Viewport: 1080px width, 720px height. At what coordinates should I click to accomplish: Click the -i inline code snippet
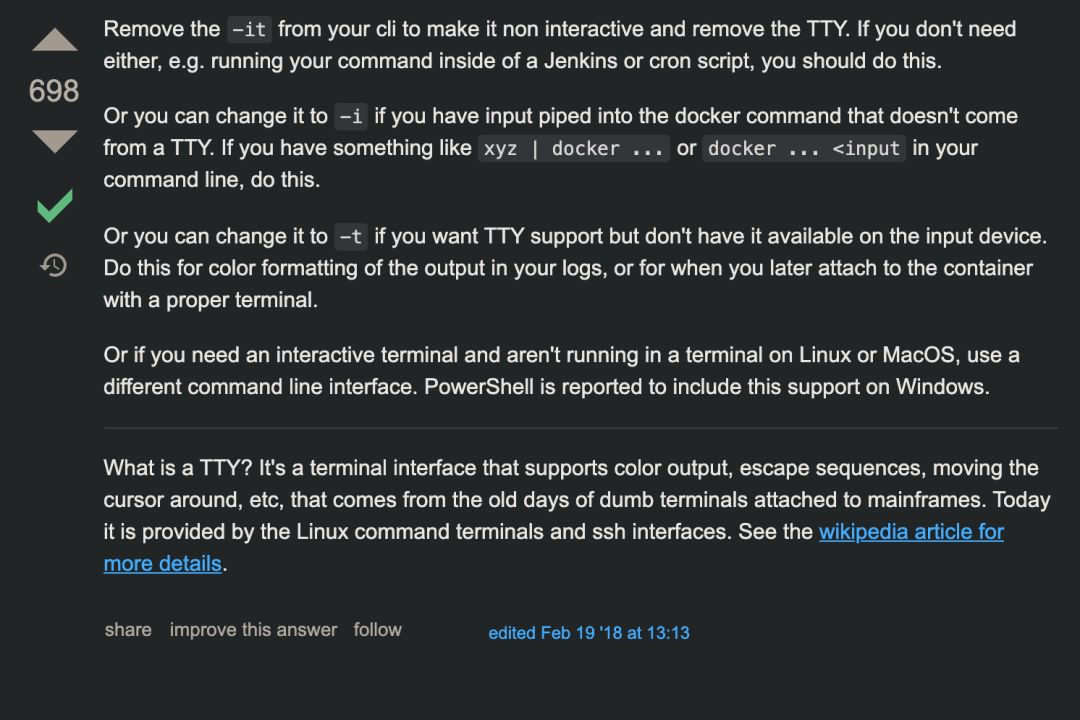pos(351,117)
